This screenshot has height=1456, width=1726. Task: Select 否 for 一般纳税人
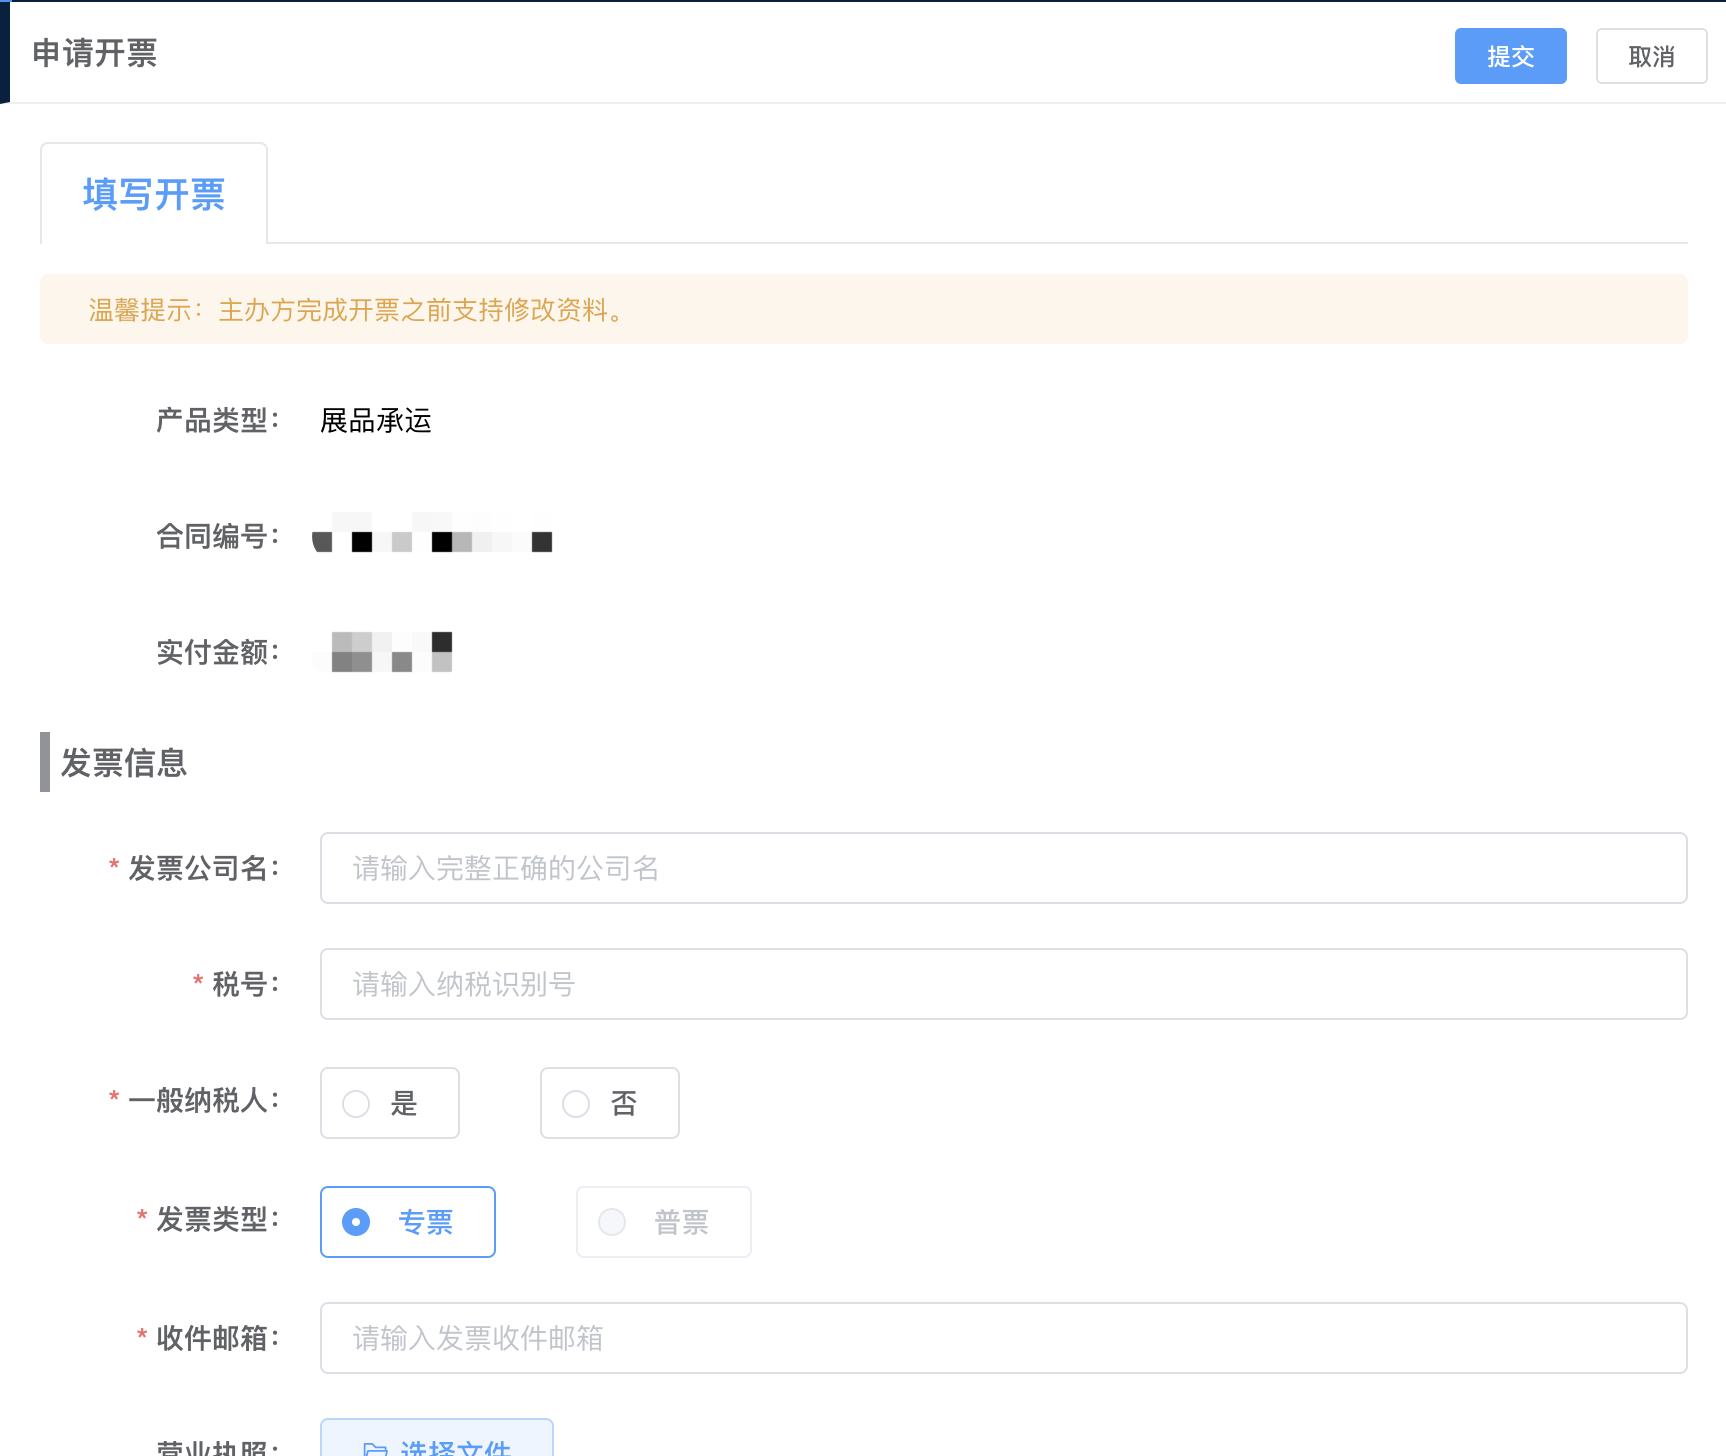(609, 1103)
